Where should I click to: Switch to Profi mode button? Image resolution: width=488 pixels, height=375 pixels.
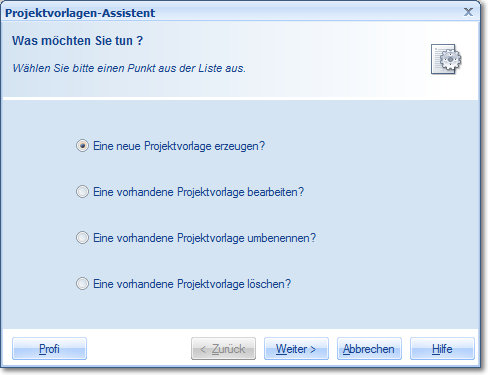pyautogui.click(x=49, y=349)
